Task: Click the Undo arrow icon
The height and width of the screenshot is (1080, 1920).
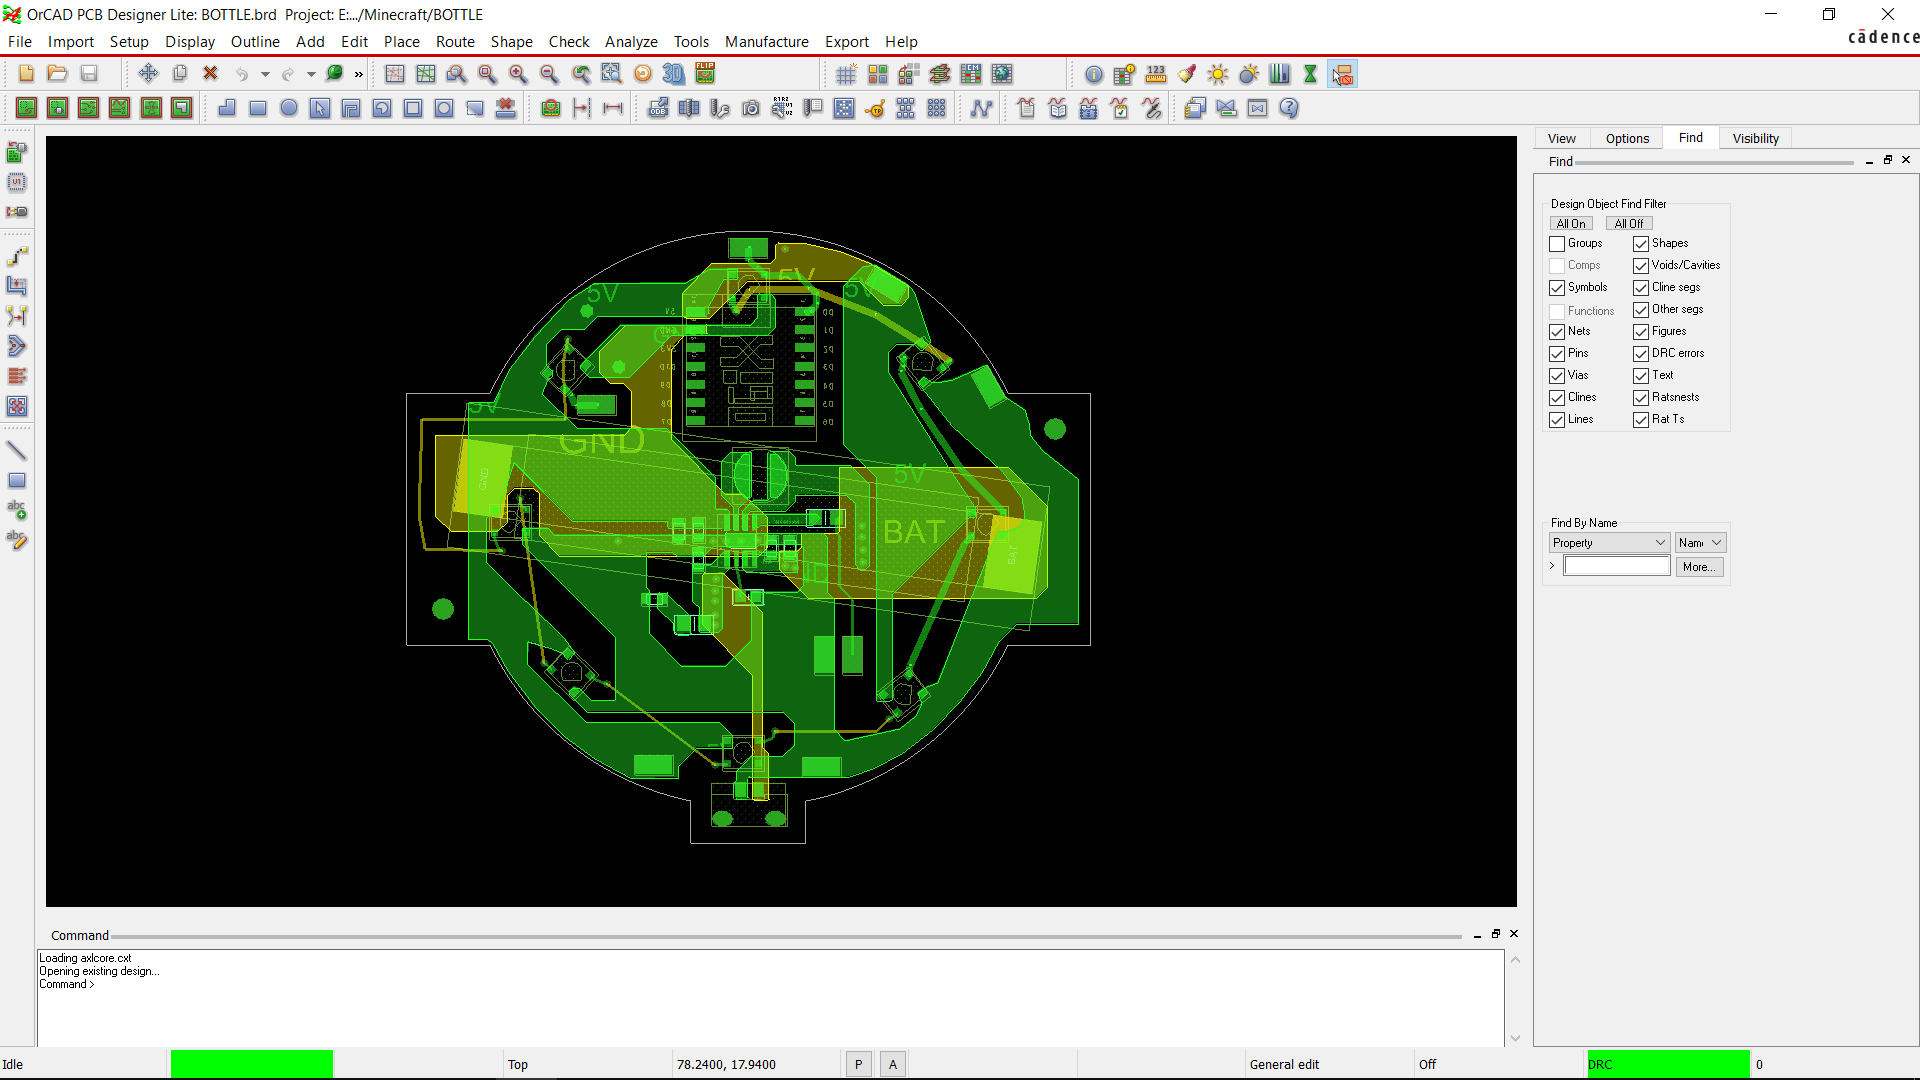Action: pos(242,74)
